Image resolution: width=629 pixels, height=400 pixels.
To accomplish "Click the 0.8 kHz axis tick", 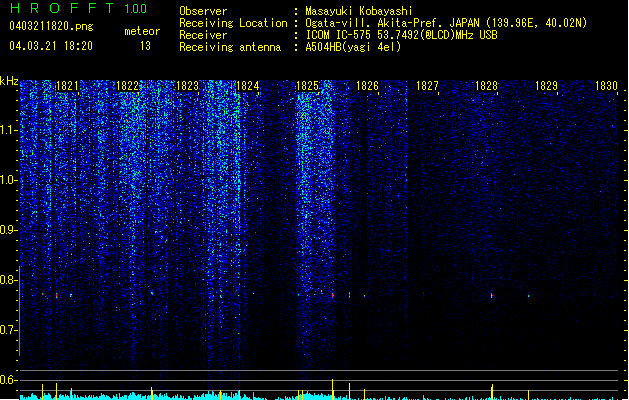I will click(x=8, y=280).
